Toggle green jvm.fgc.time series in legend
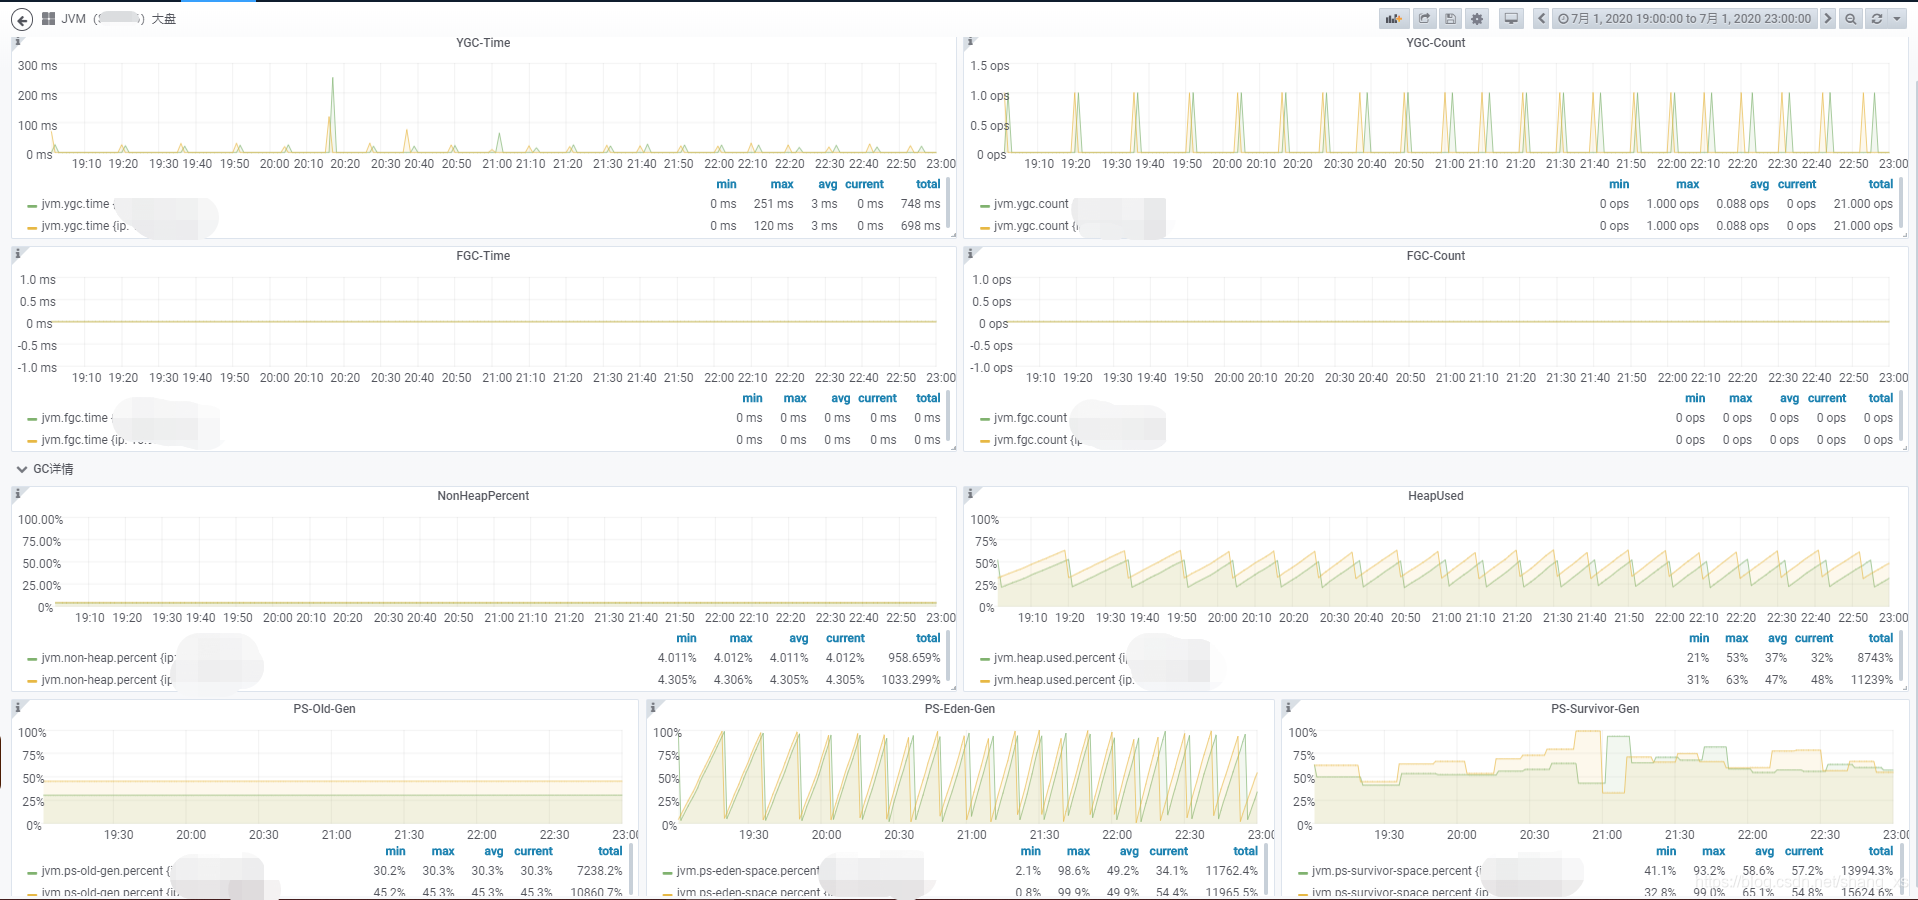This screenshot has width=1918, height=900. pyautogui.click(x=74, y=418)
